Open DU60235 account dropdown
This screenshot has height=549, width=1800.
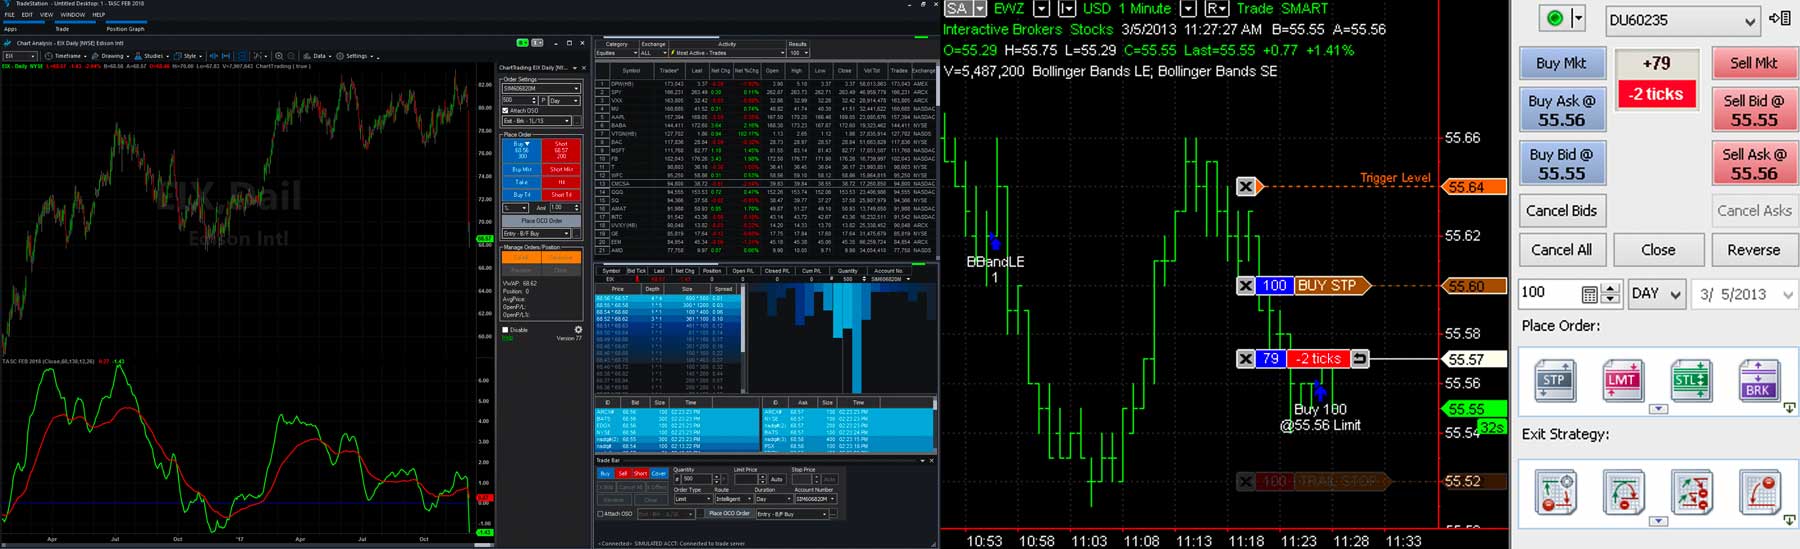(1683, 20)
